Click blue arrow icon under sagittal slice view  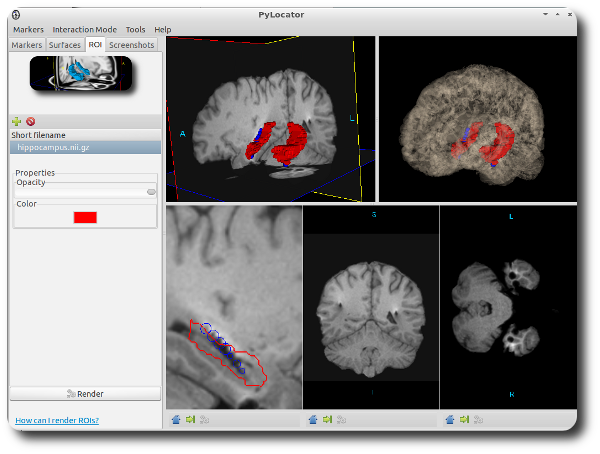point(176,419)
